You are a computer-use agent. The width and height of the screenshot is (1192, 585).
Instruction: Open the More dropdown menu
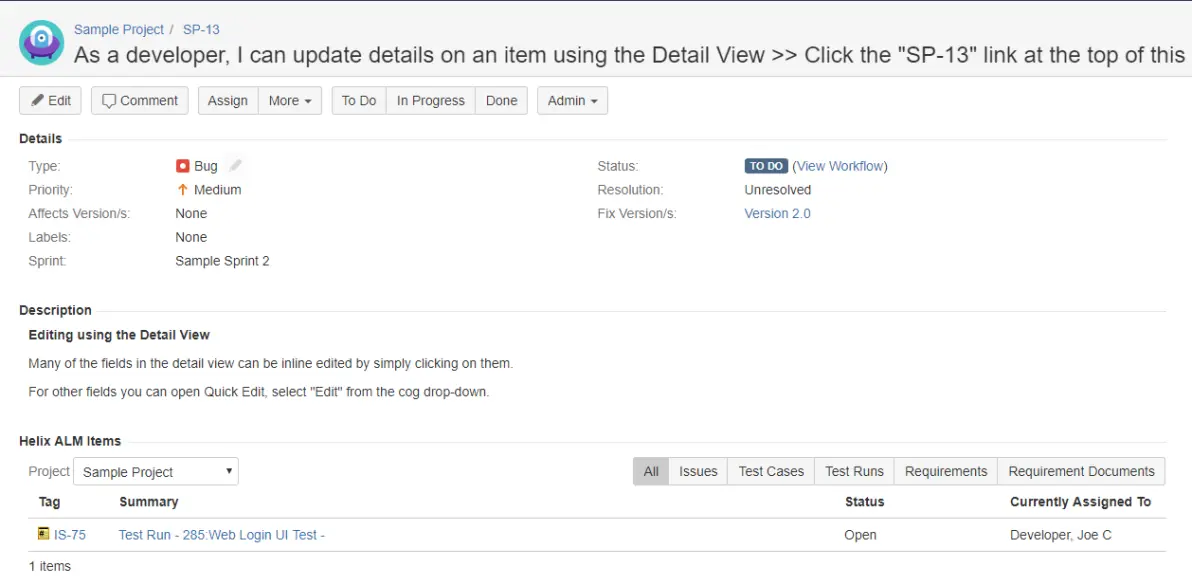click(x=290, y=100)
